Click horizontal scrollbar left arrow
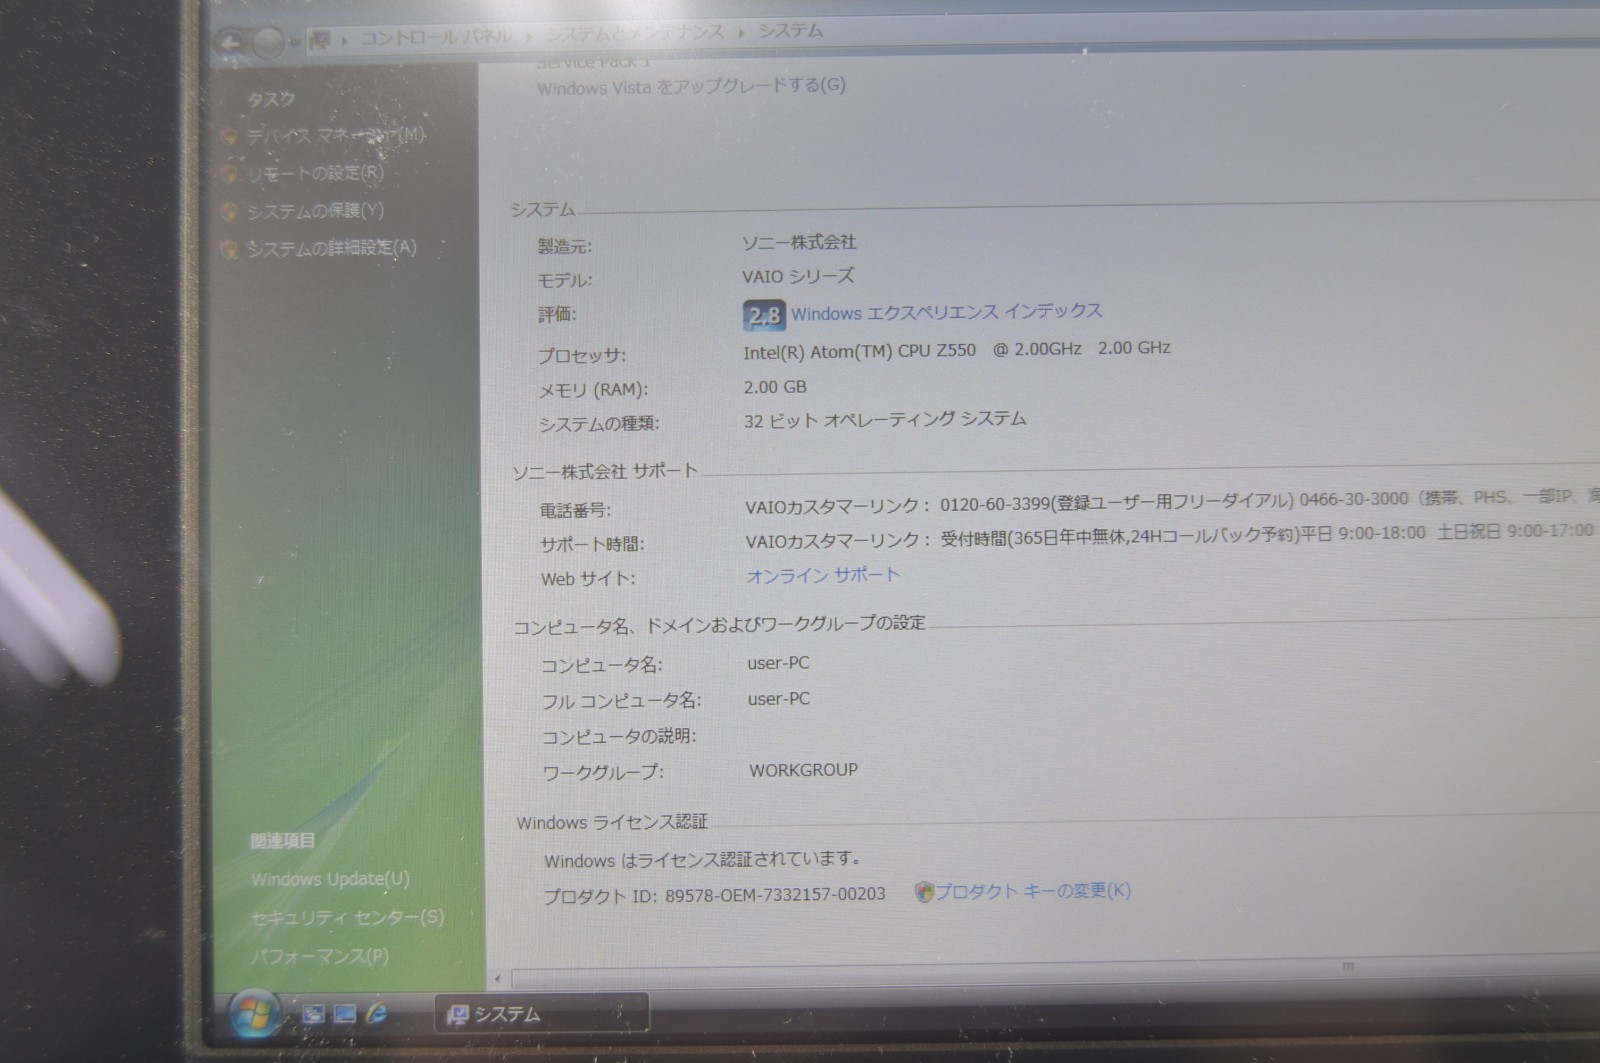The height and width of the screenshot is (1063, 1600). [499, 979]
